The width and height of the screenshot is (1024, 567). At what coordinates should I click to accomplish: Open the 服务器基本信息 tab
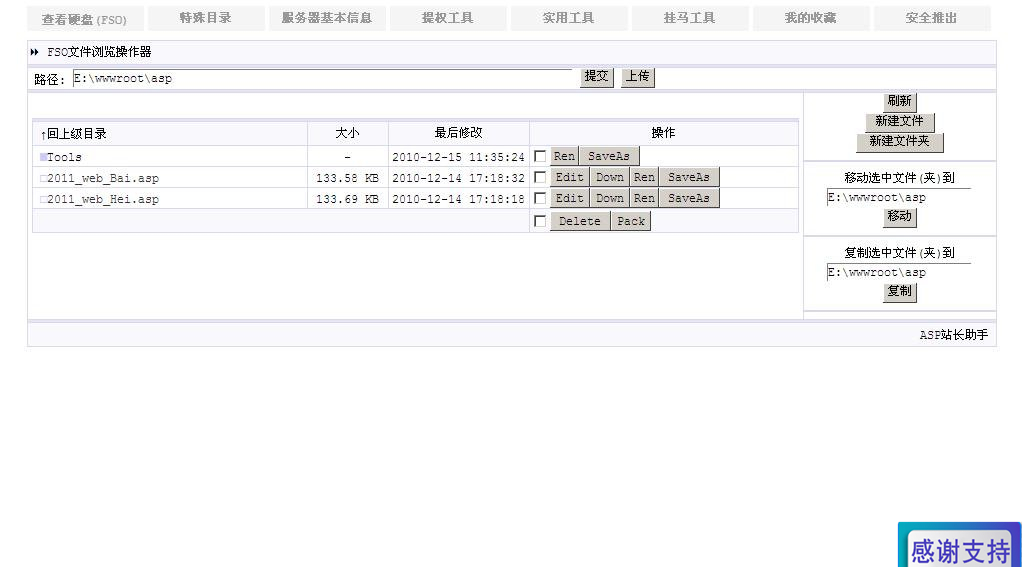(x=327, y=18)
